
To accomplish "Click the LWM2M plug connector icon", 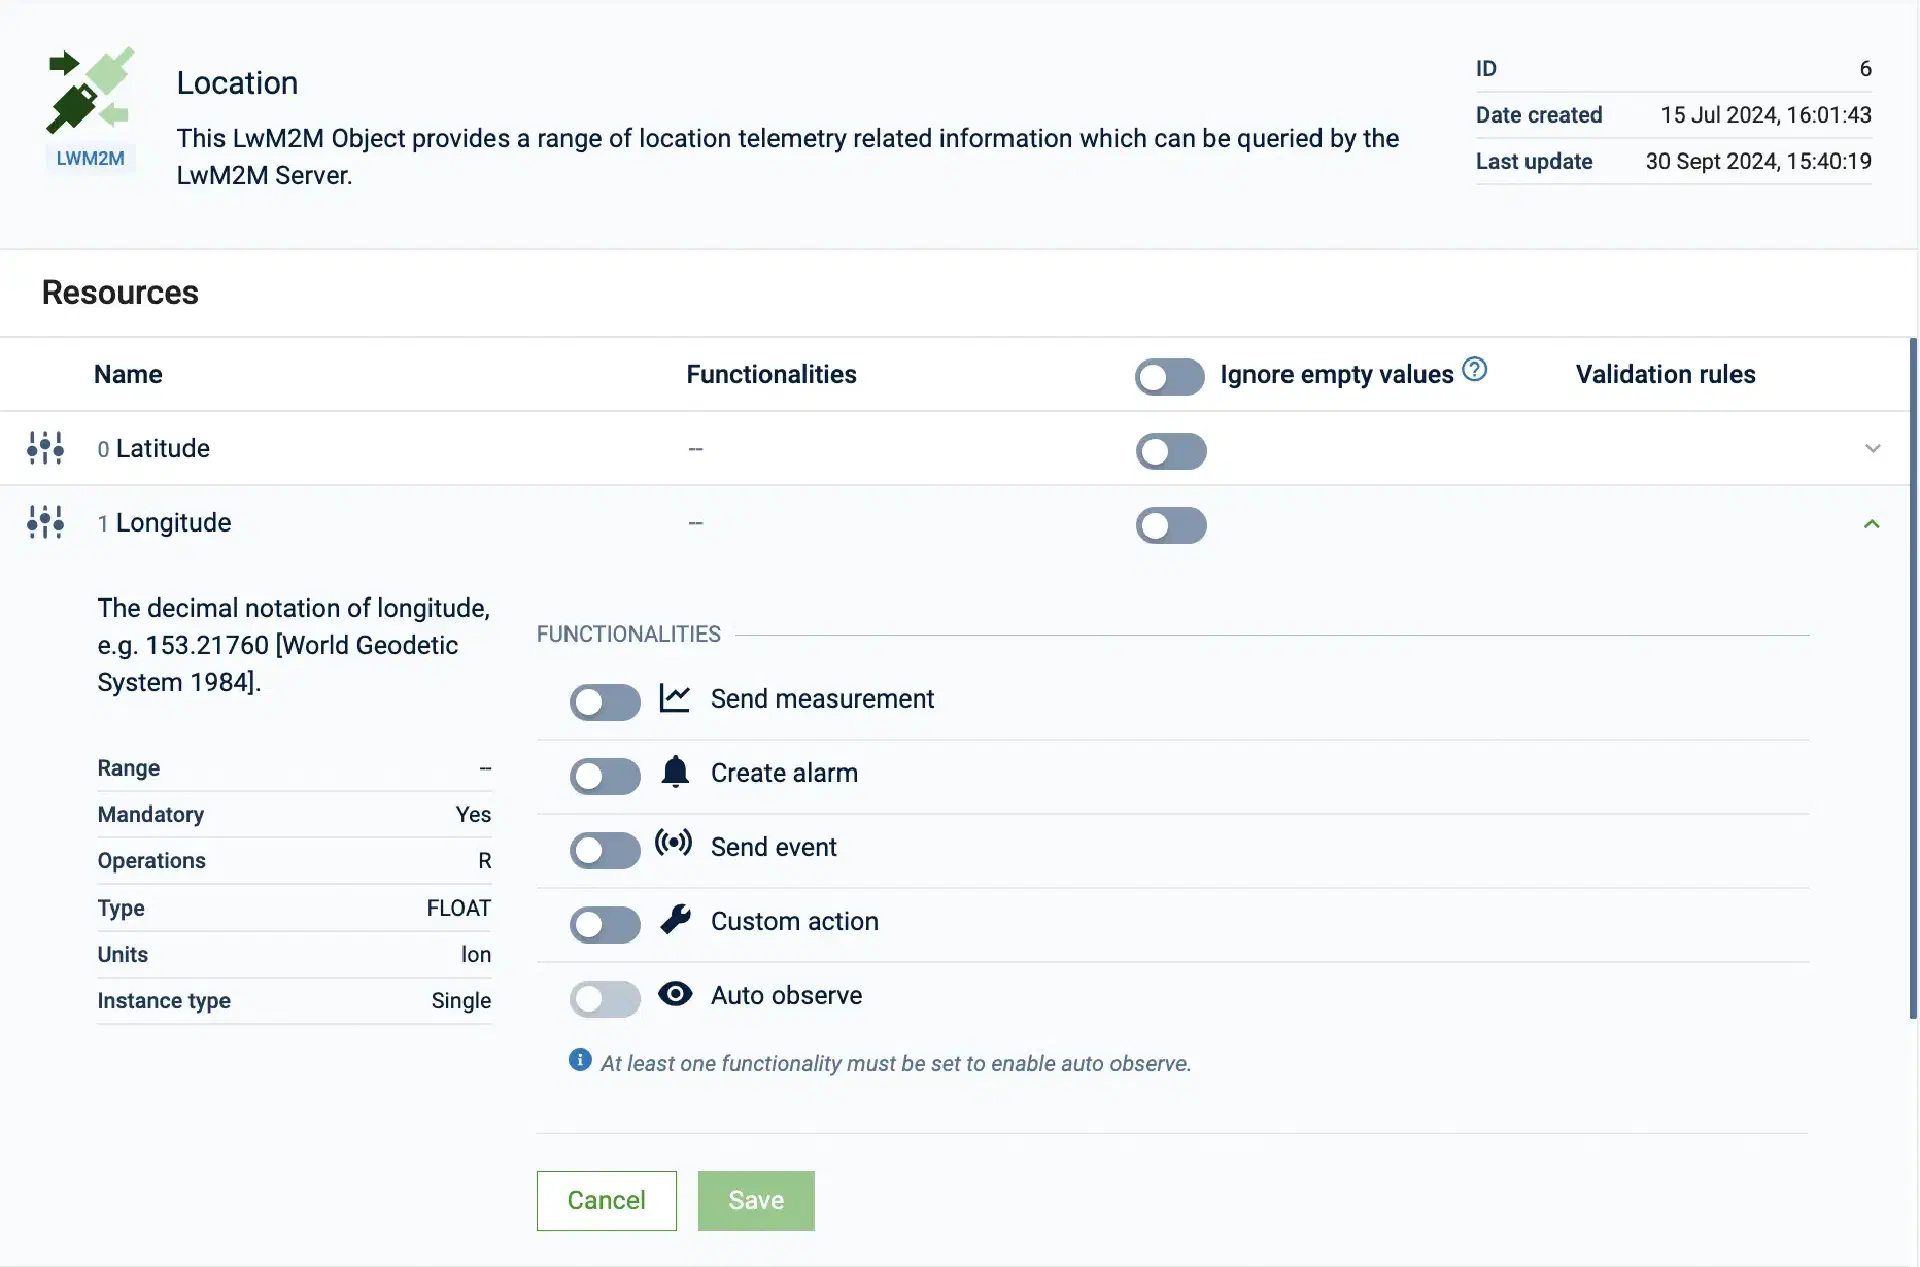I will pos(89,91).
